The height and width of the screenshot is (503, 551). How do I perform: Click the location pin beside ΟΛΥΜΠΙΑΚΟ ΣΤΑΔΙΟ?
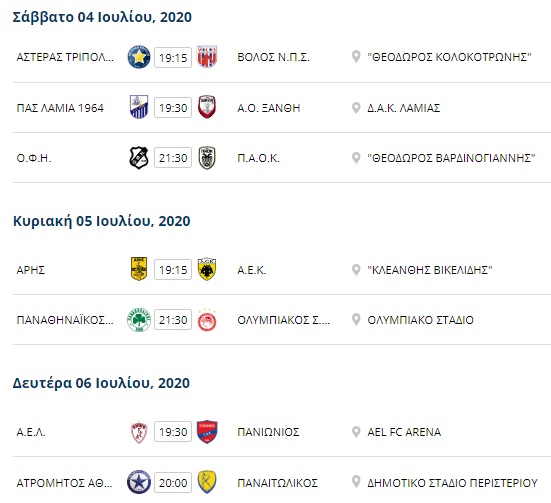coord(356,320)
